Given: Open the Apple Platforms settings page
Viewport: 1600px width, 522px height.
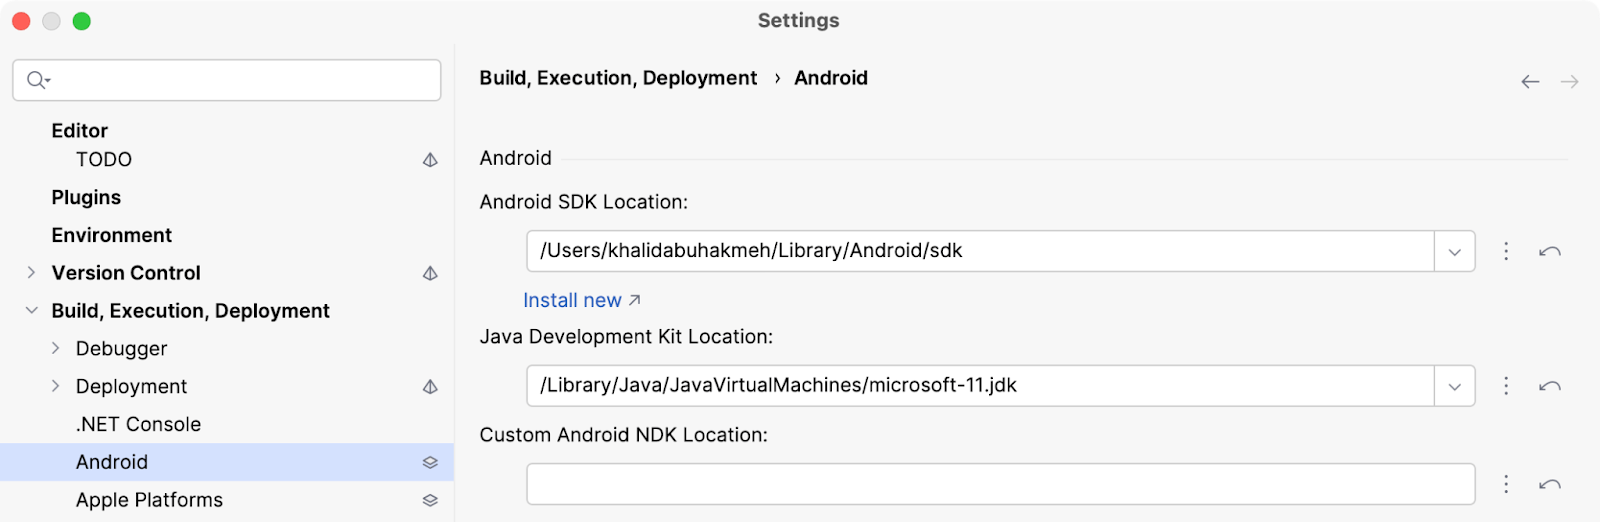Looking at the screenshot, I should point(149,500).
